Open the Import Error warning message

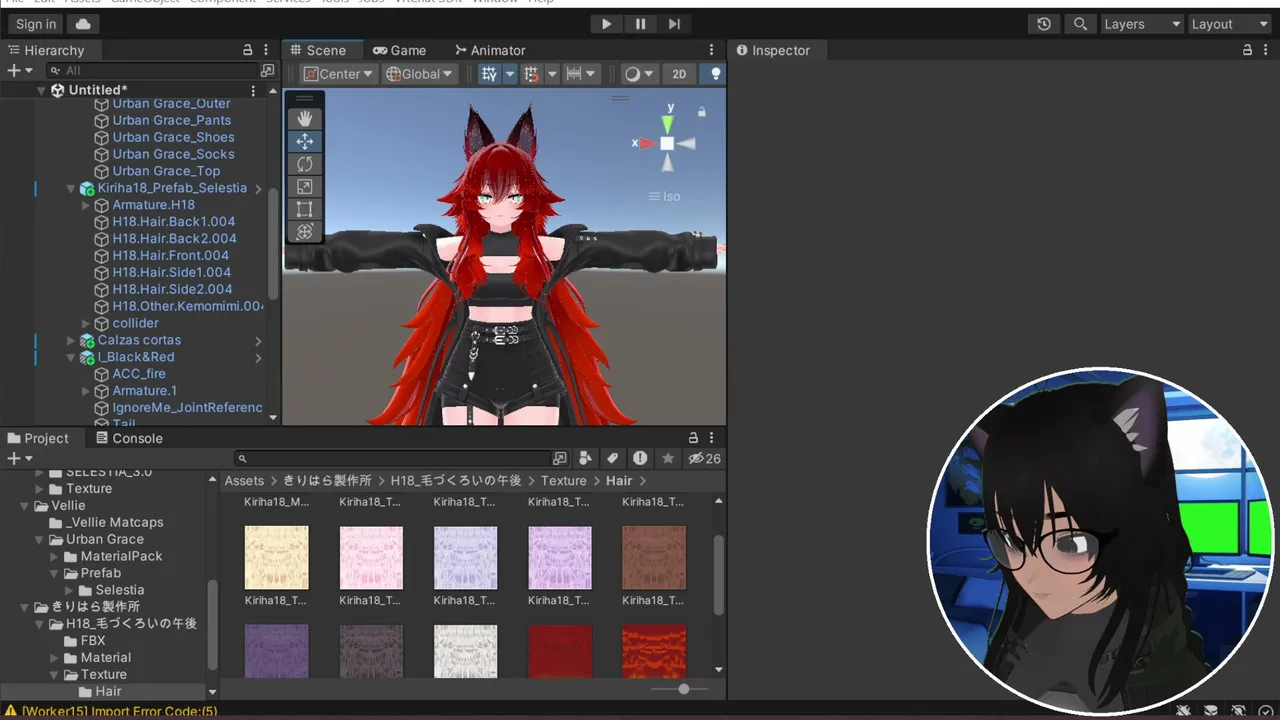tap(111, 712)
